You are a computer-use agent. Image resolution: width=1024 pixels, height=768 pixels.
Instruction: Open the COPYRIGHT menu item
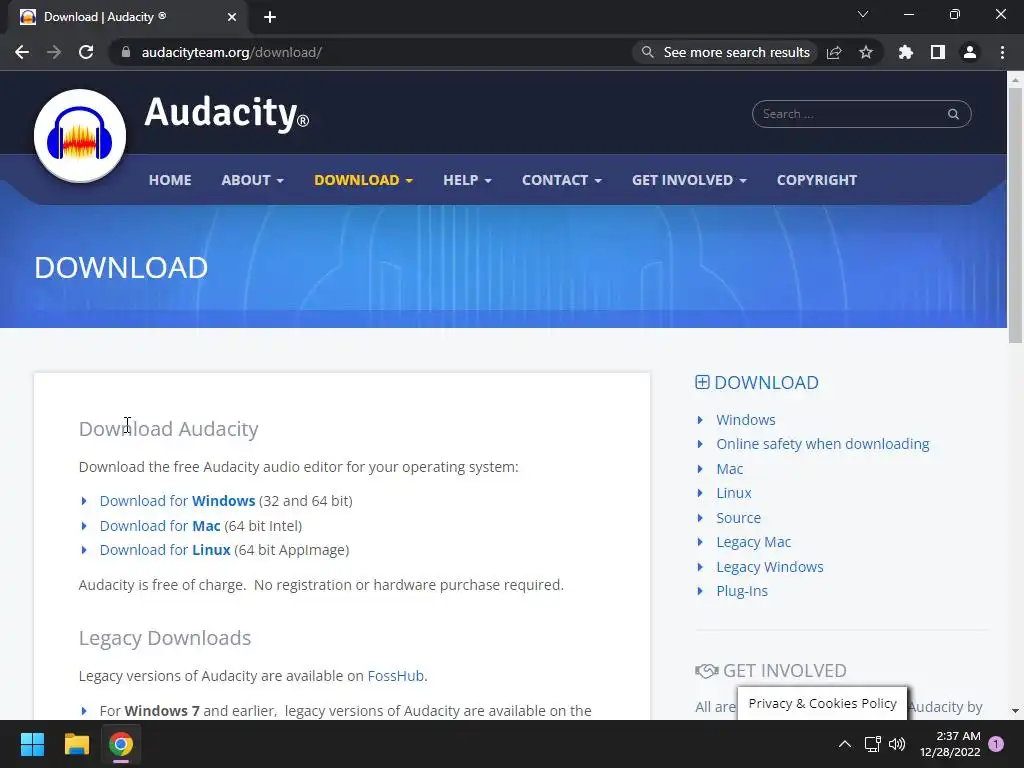(816, 180)
